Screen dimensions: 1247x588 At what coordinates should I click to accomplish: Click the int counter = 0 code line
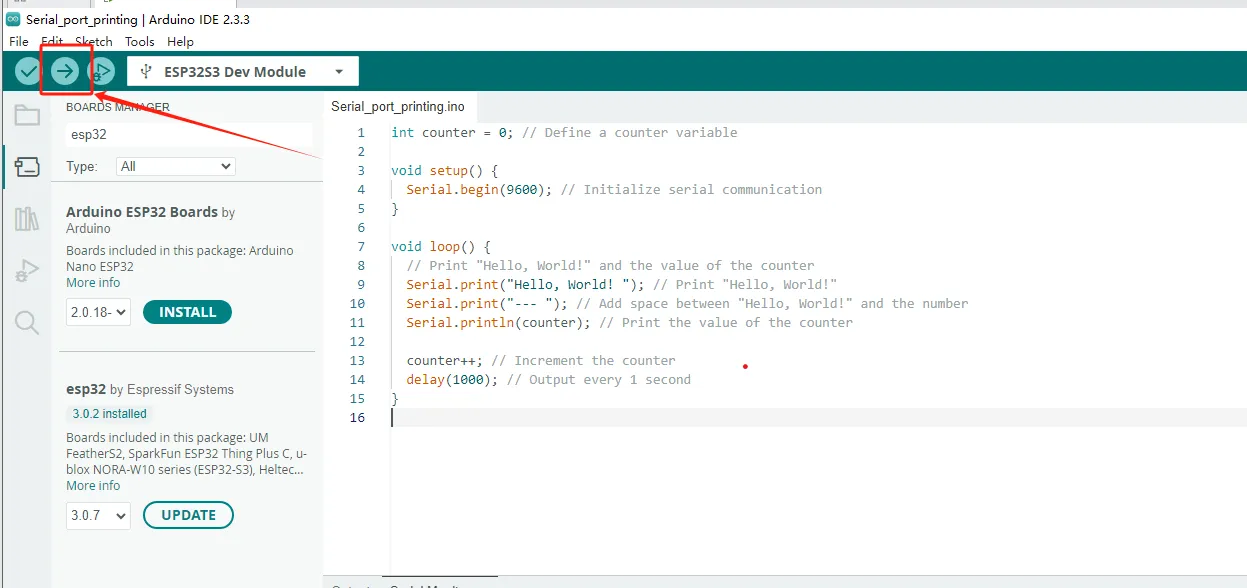pos(564,132)
